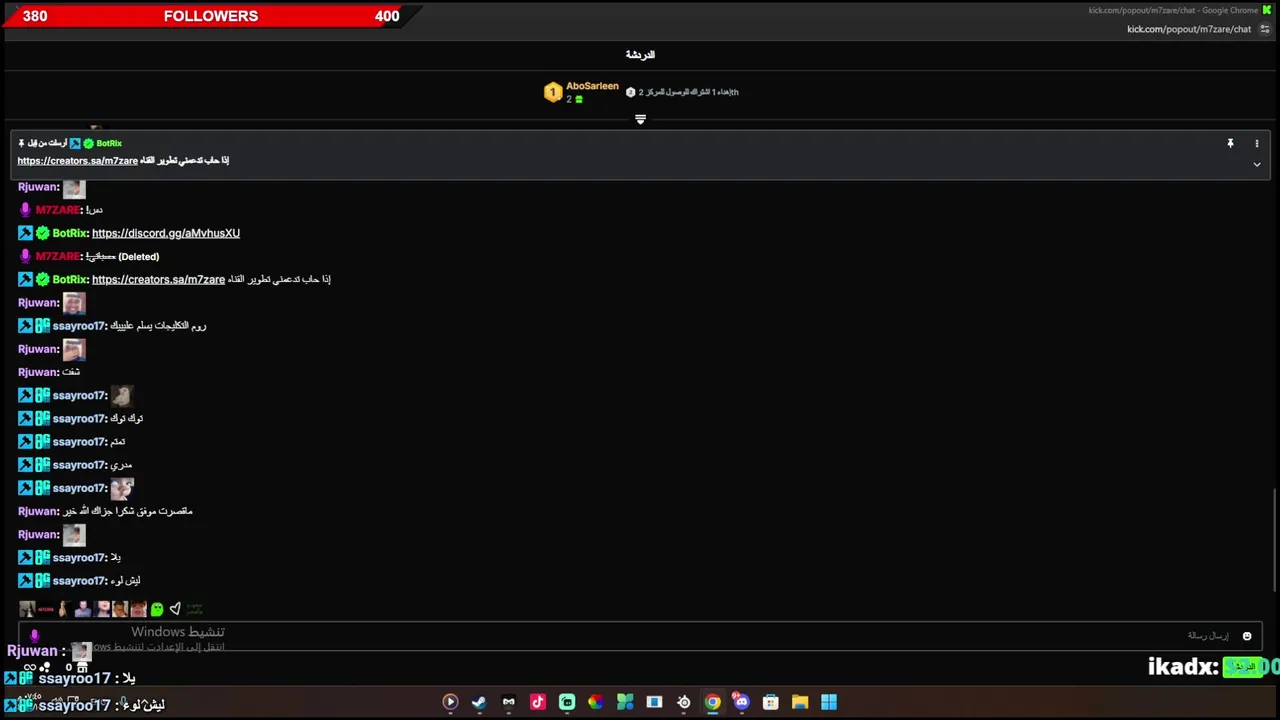Click the BotRix verified badge in the pinned message
The width and height of the screenshot is (1280, 720).
pos(88,144)
